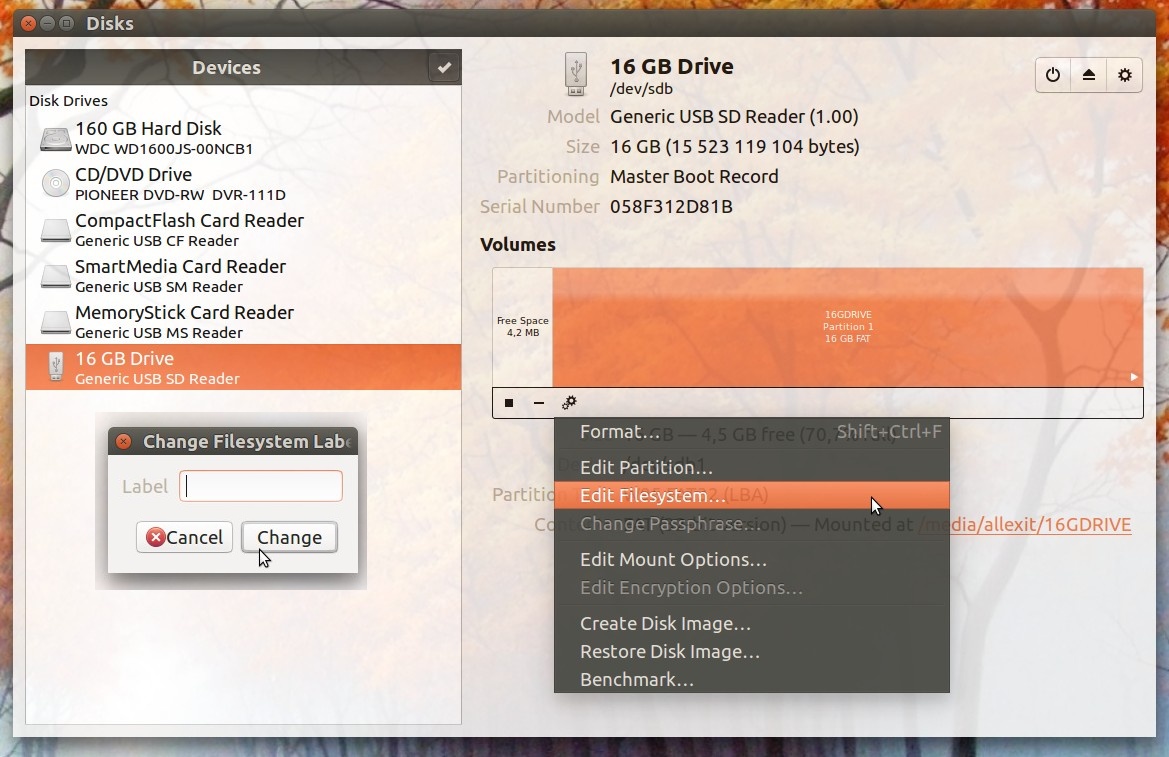
Task: Select 160 GB Hard Disk icon
Action: click(55, 139)
